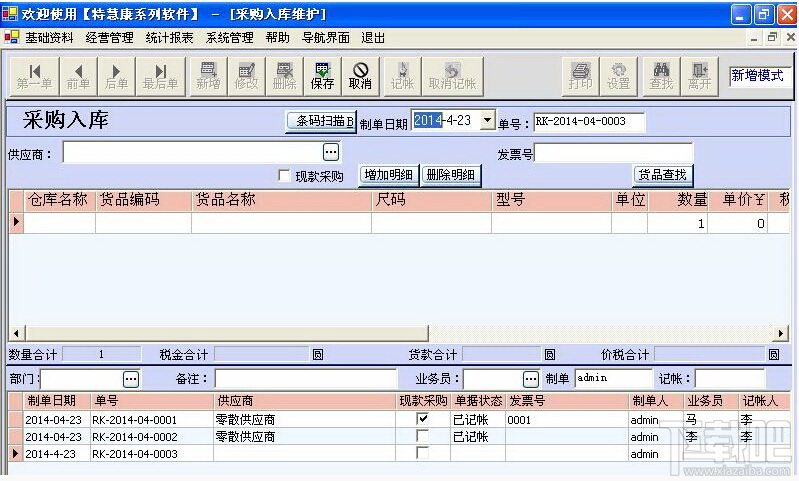Click the 查找 binoculars search icon
799x481 pixels.
click(x=661, y=76)
